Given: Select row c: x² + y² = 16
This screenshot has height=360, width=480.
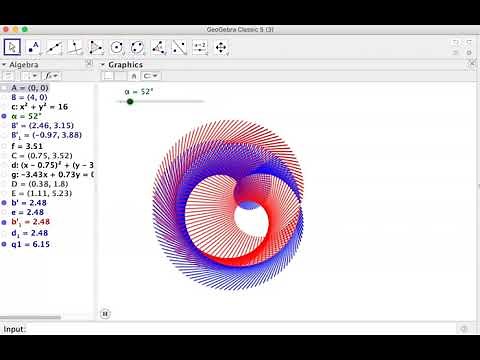Looking at the screenshot, I should tap(40, 107).
